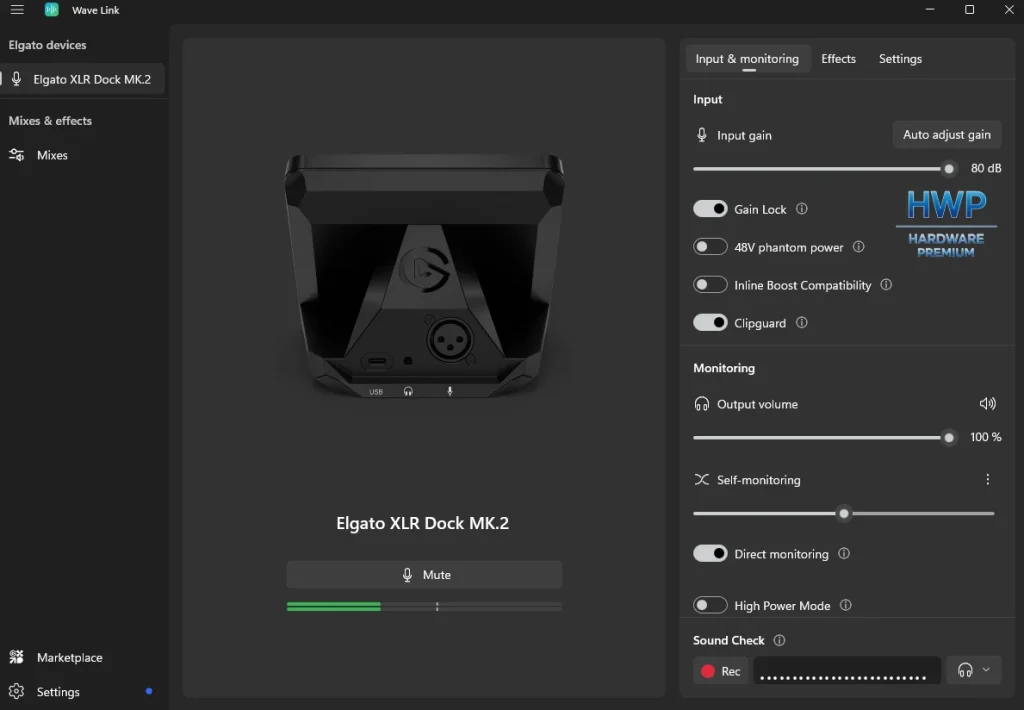Show 48V phantom power info icon
This screenshot has width=1024, height=710.
859,247
